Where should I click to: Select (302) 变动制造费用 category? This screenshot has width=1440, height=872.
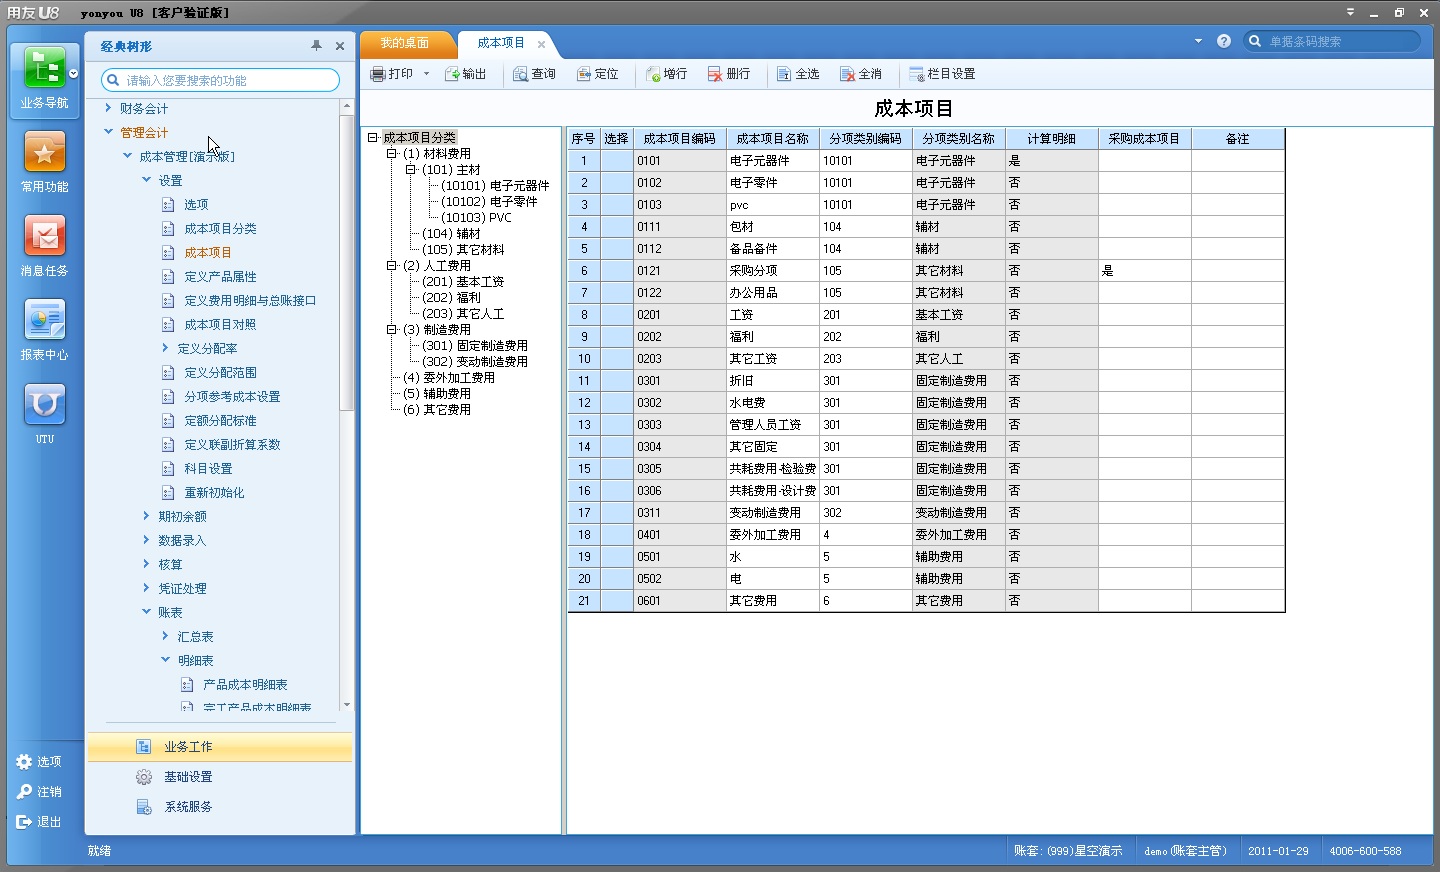(x=475, y=362)
